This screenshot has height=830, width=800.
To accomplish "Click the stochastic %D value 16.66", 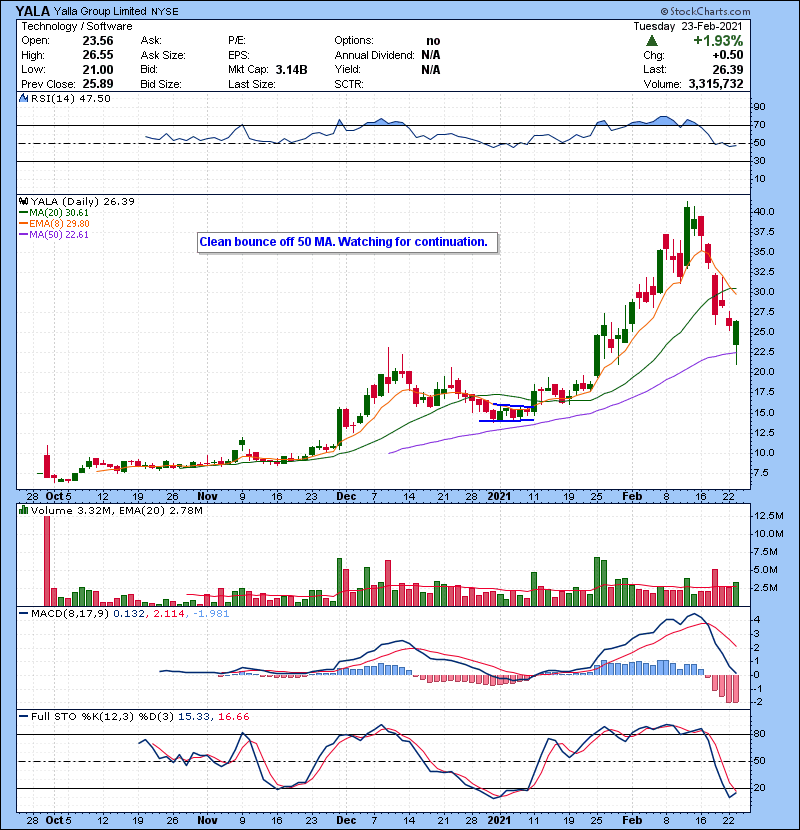I will [x=233, y=716].
